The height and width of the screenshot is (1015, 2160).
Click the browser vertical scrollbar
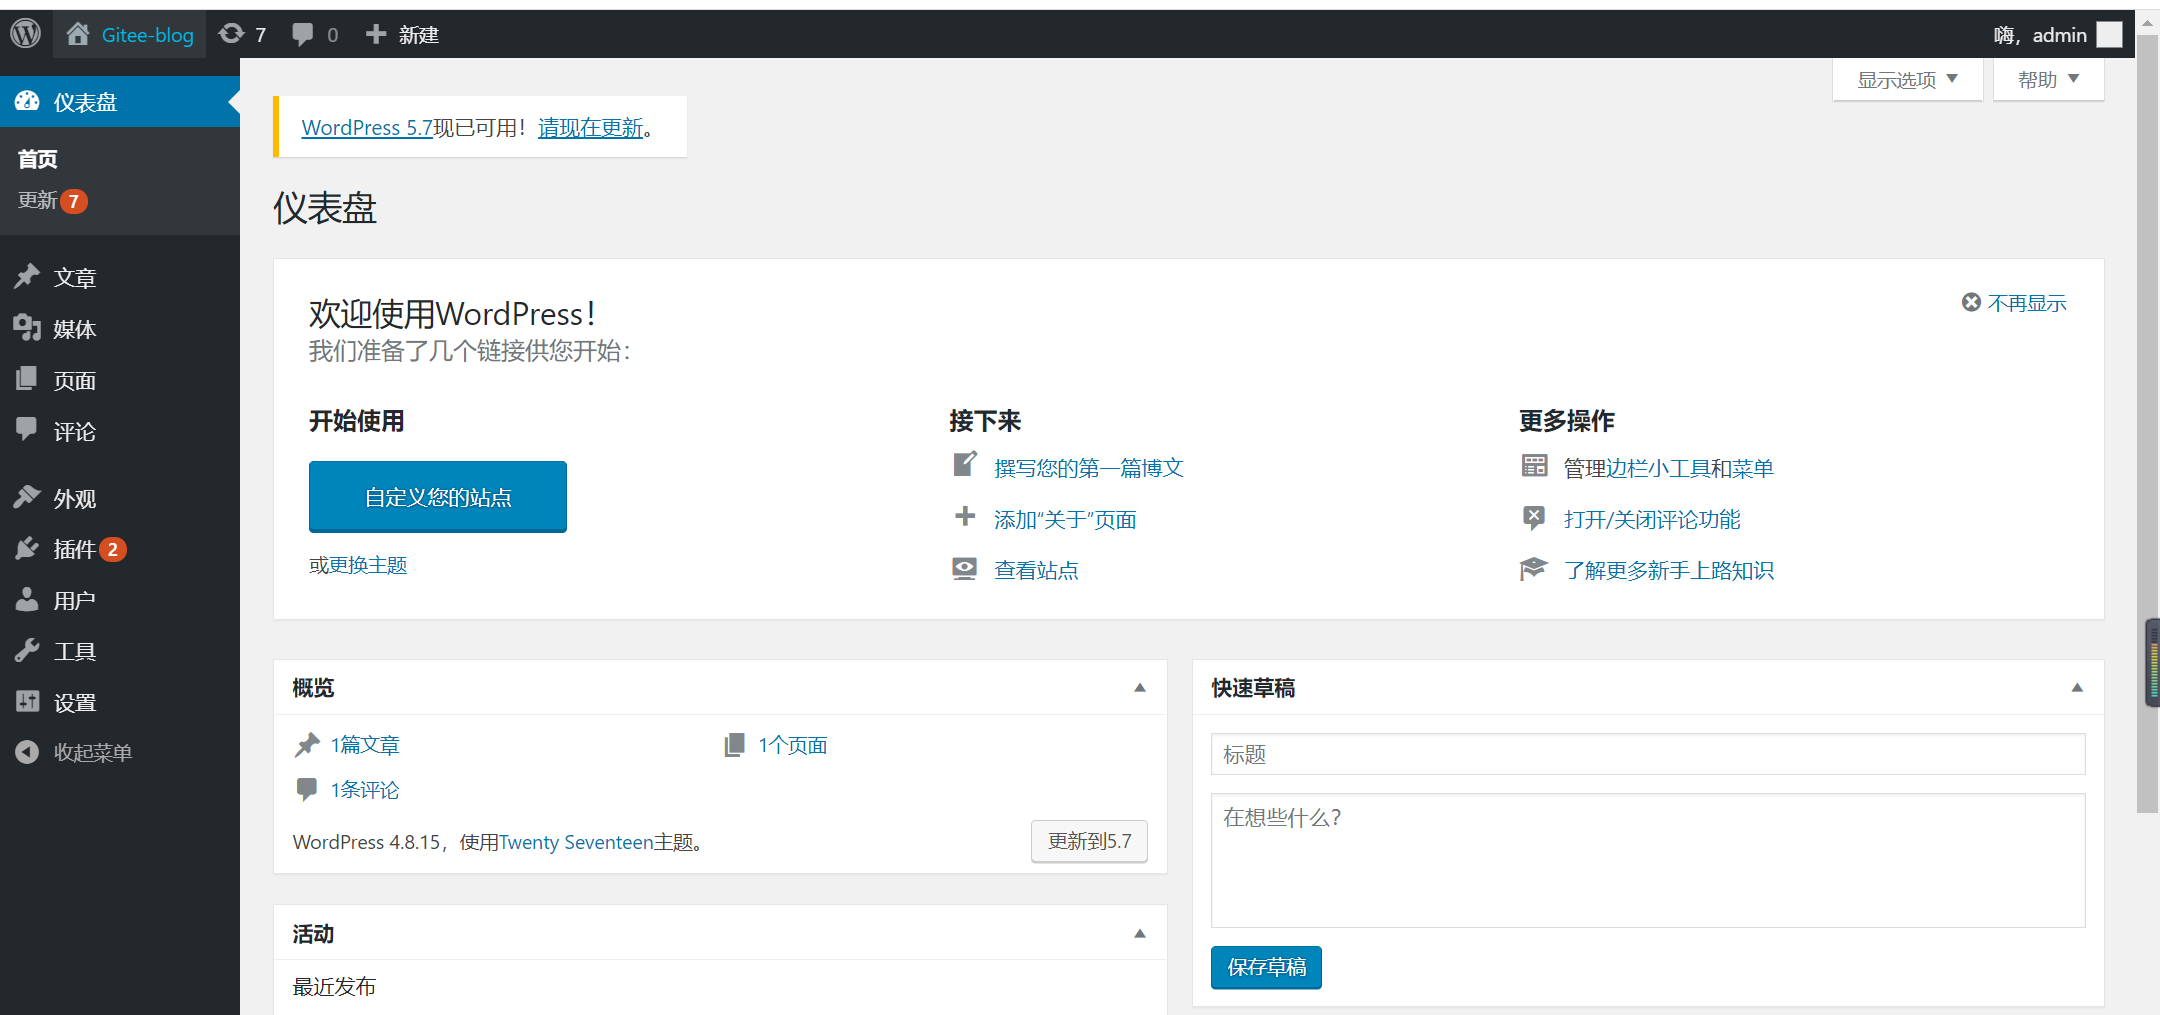(x=2147, y=425)
